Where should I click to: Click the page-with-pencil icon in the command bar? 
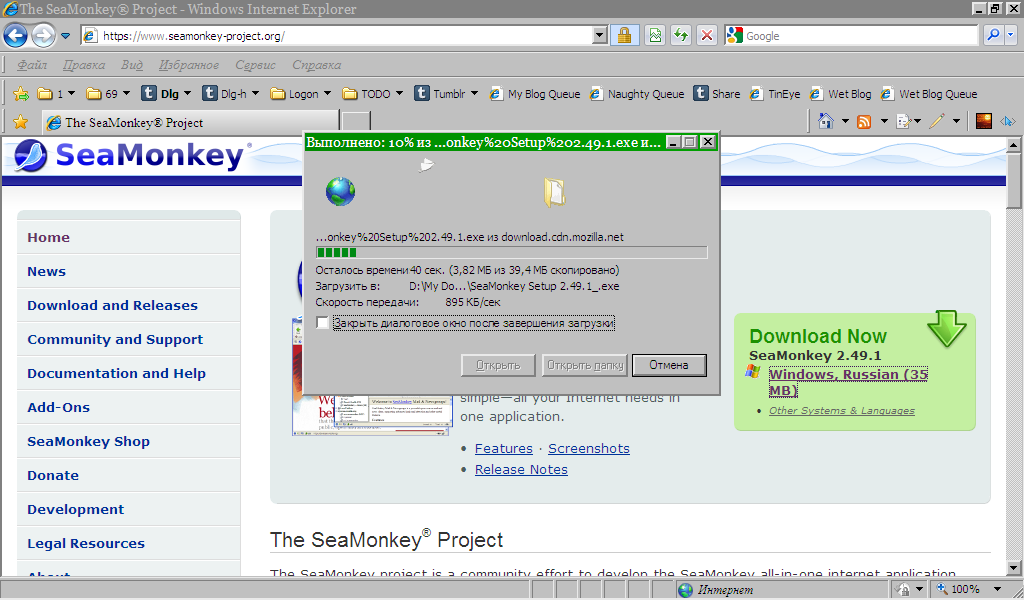click(904, 121)
